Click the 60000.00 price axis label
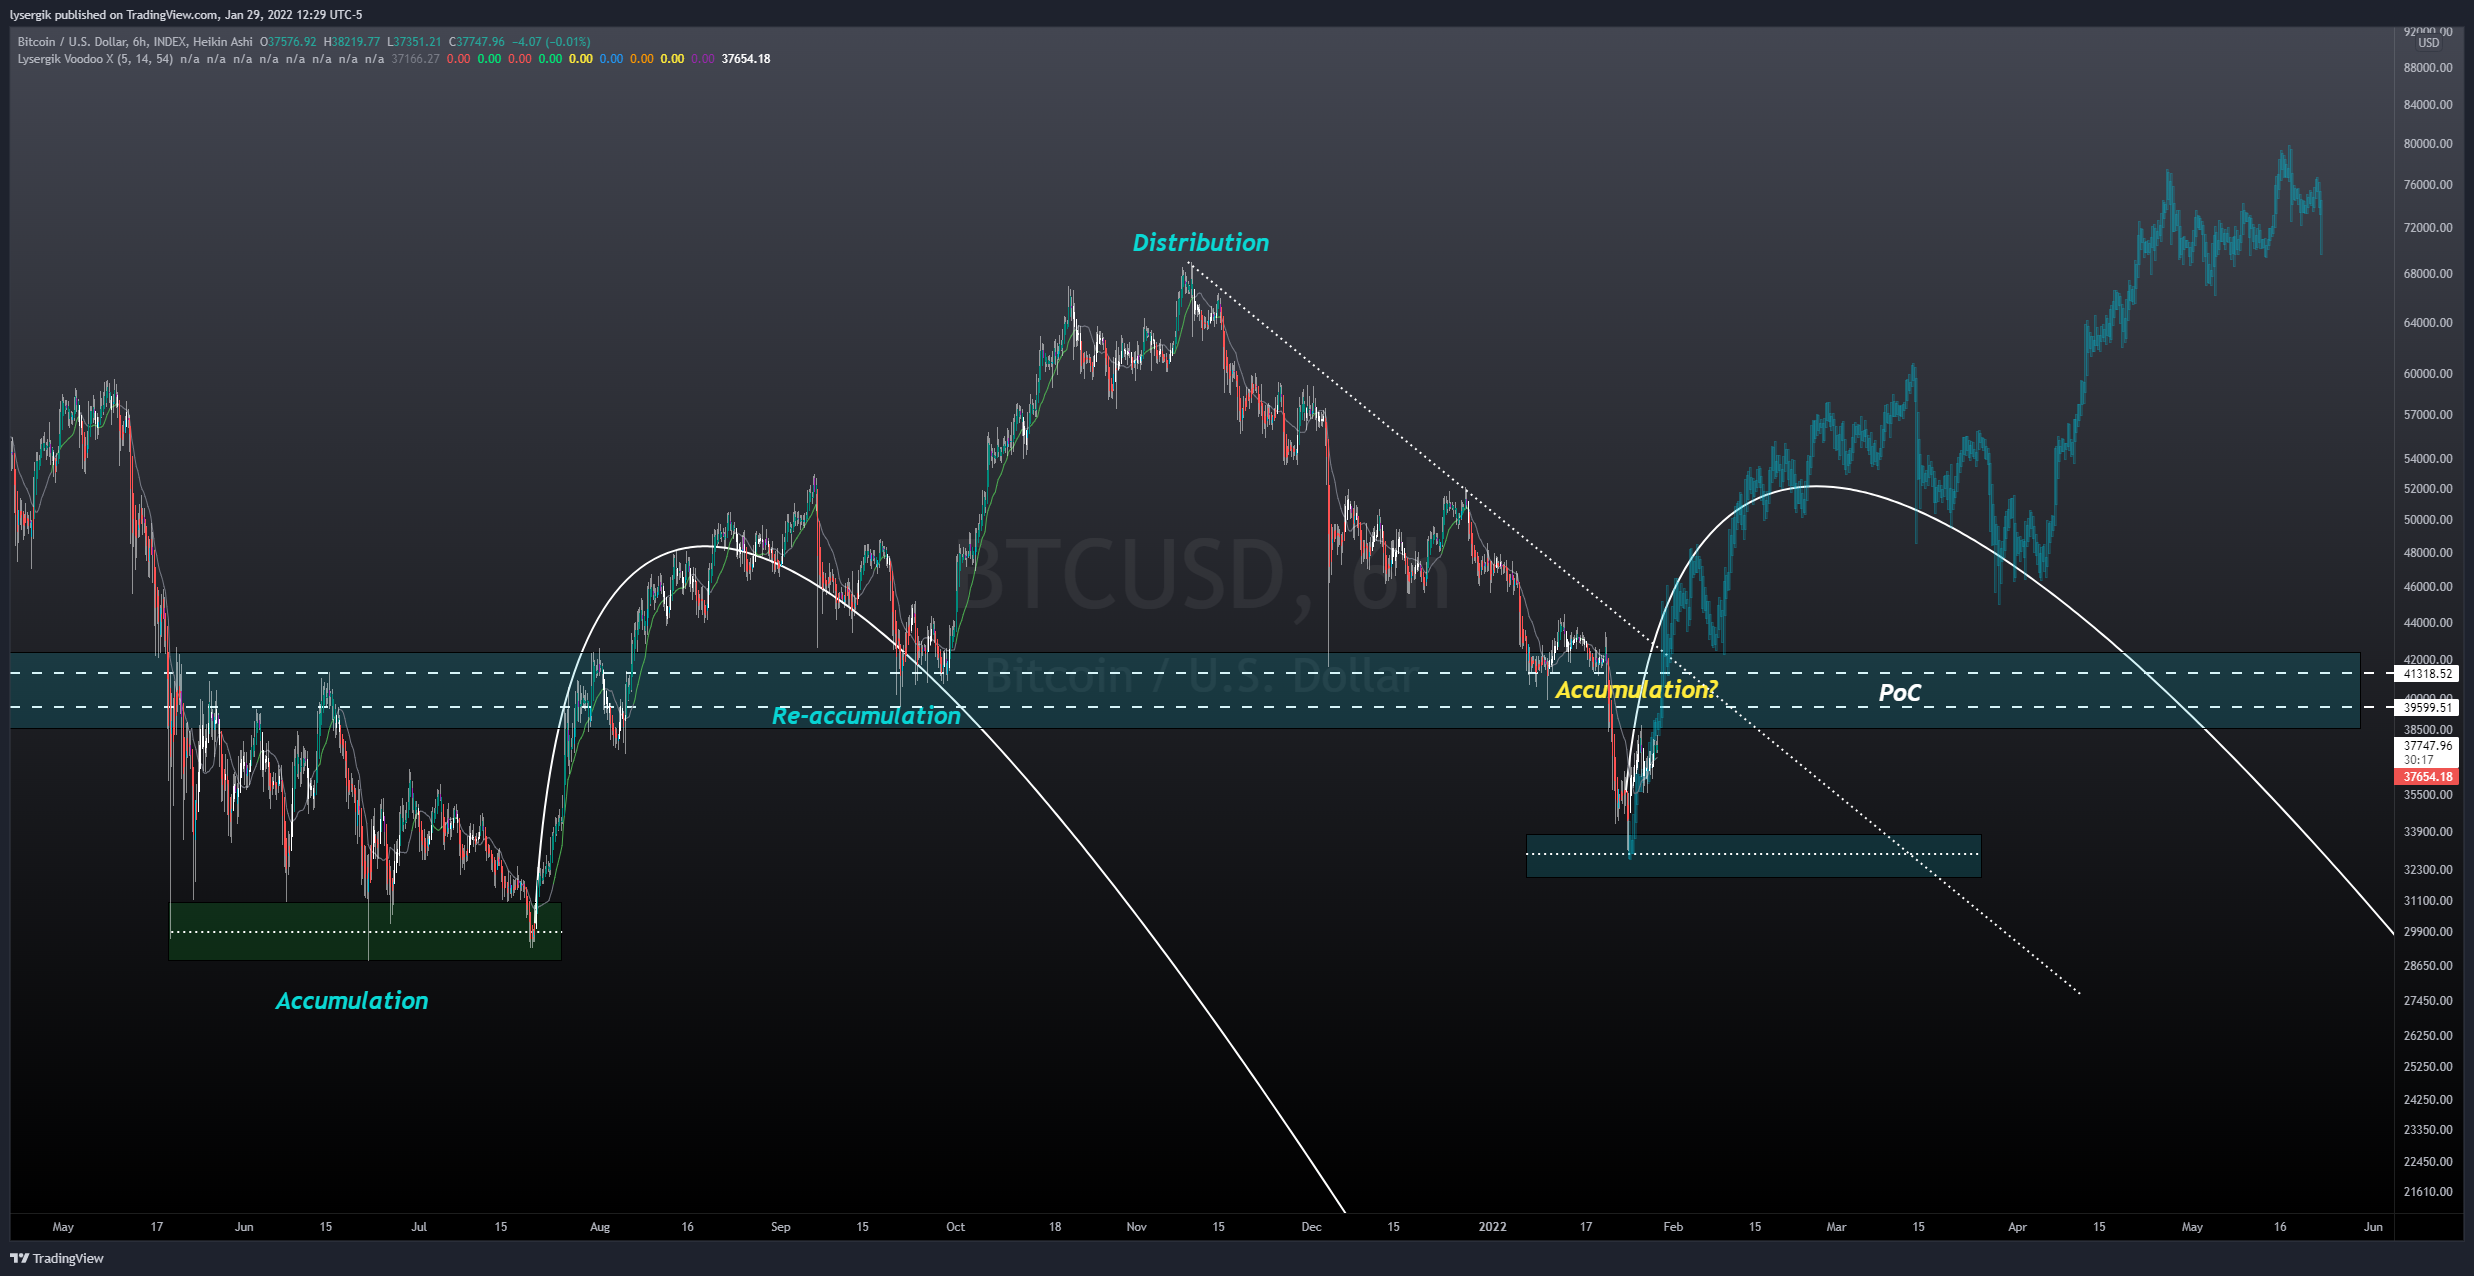 2428,374
